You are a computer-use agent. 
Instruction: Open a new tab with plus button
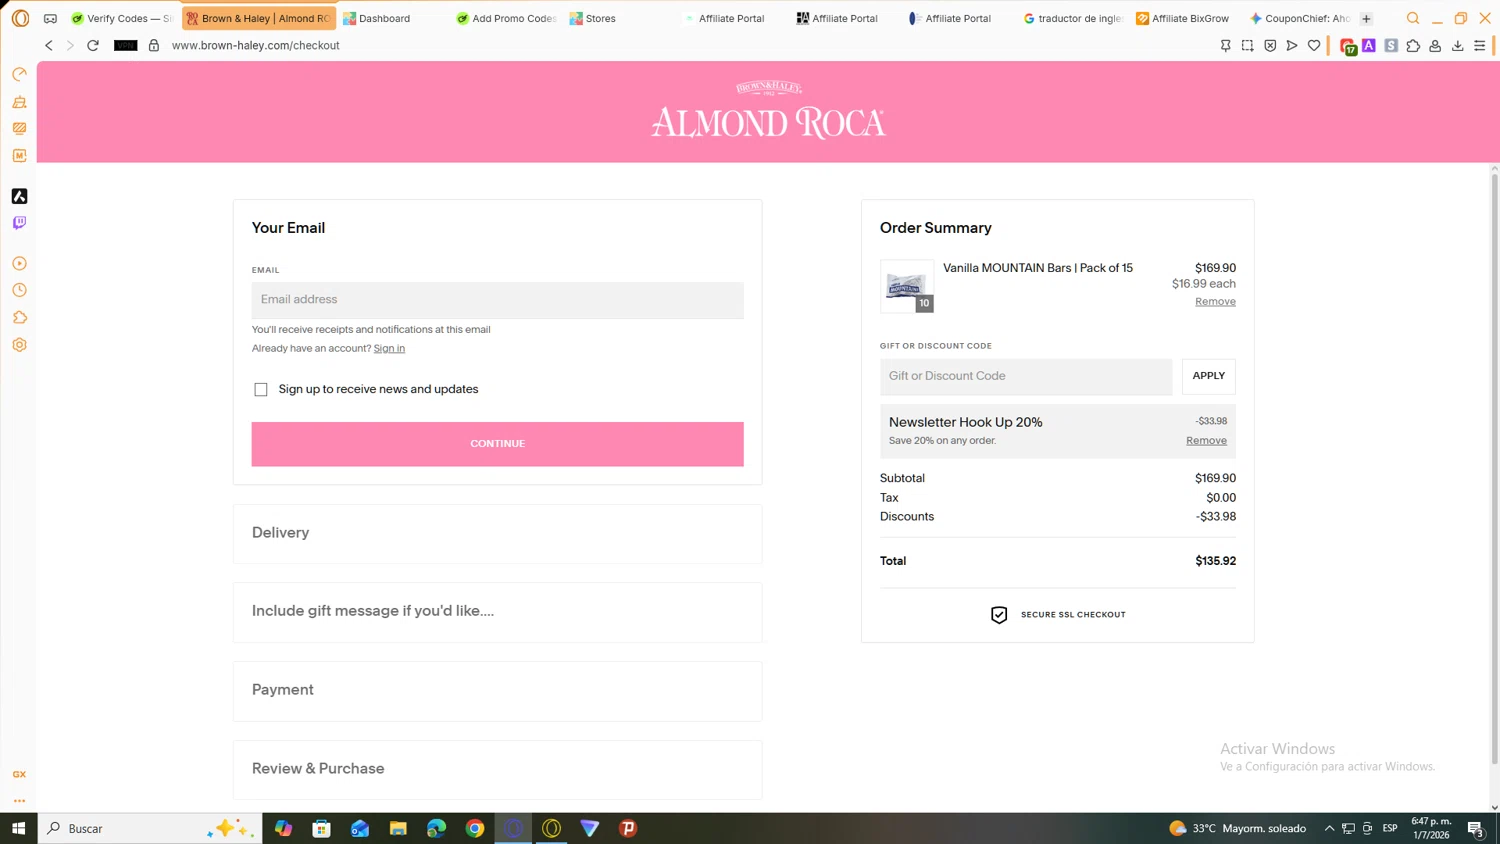click(1366, 18)
